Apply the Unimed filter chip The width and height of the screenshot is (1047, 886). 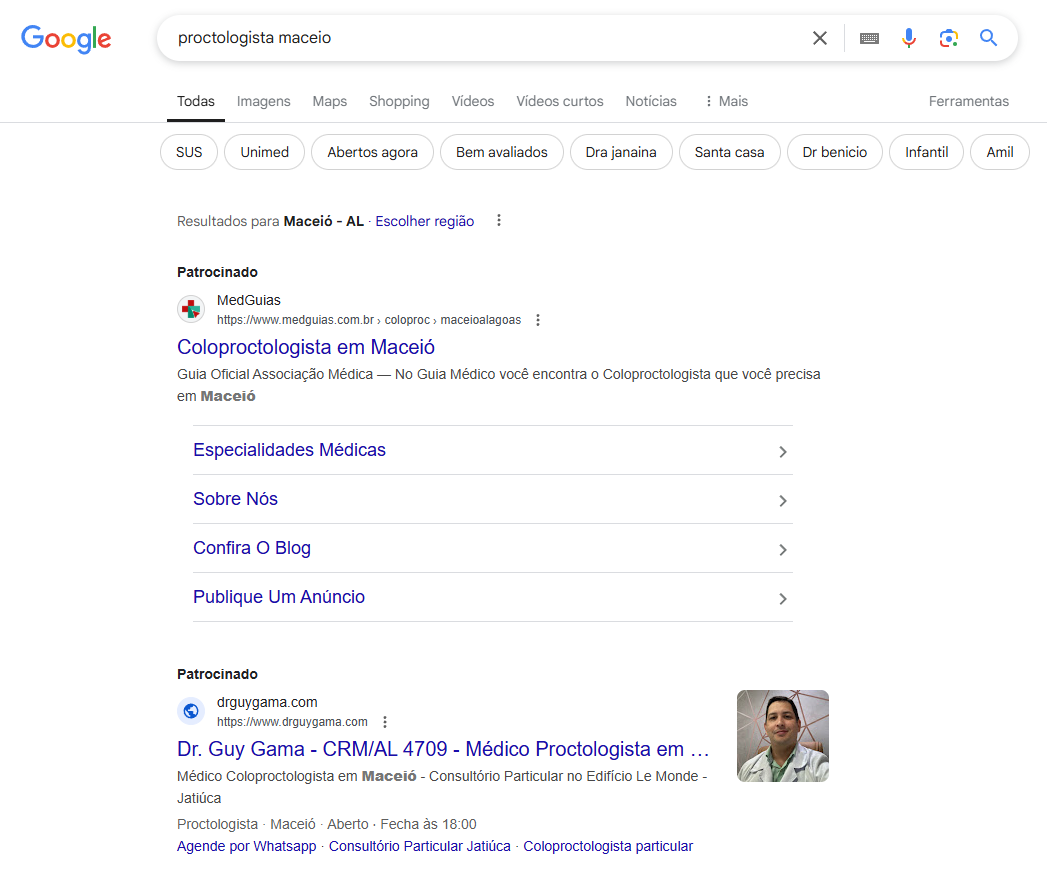point(264,152)
